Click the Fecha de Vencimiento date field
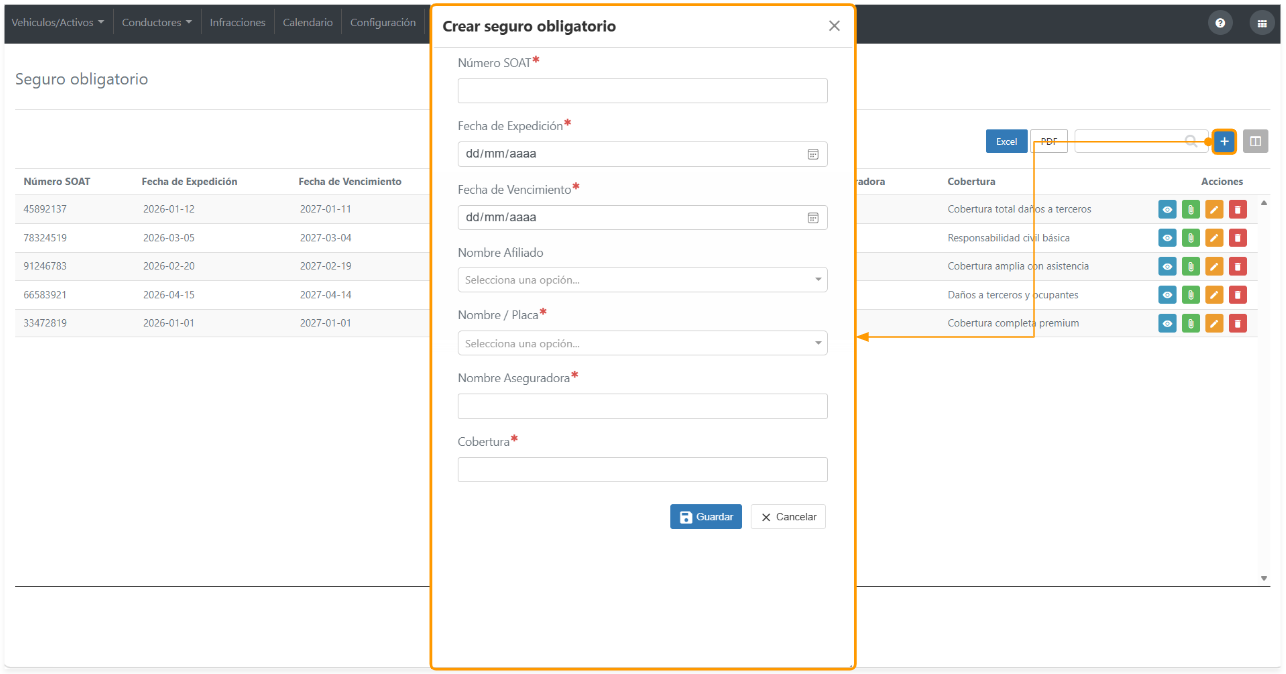This screenshot has height=674, width=1286. [643, 217]
